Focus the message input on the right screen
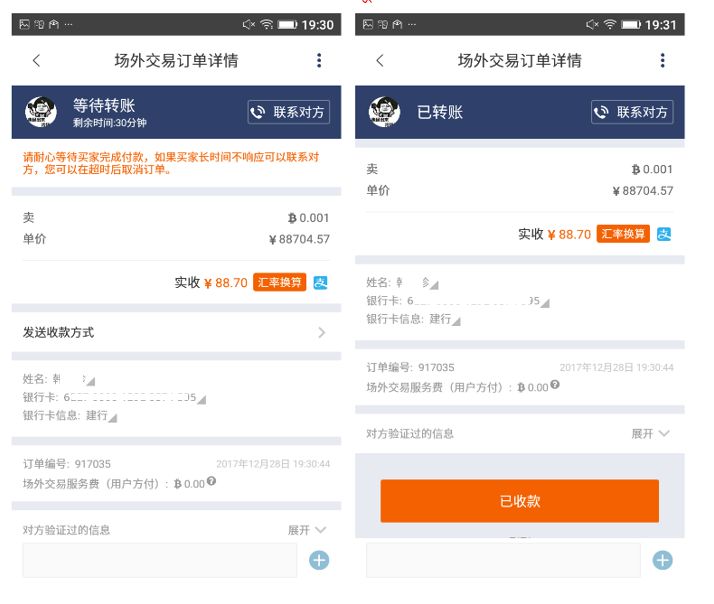Image resolution: width=714 pixels, height=604 pixels. (503, 560)
